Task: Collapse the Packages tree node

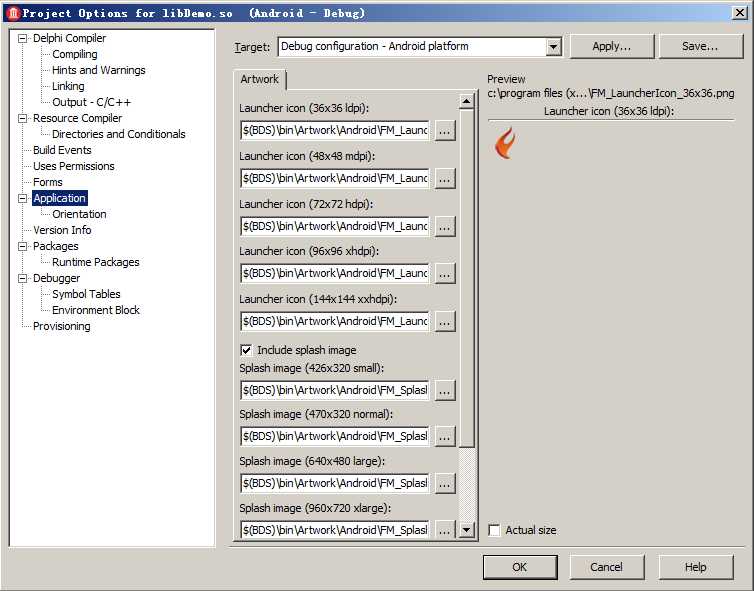Action: (x=22, y=246)
